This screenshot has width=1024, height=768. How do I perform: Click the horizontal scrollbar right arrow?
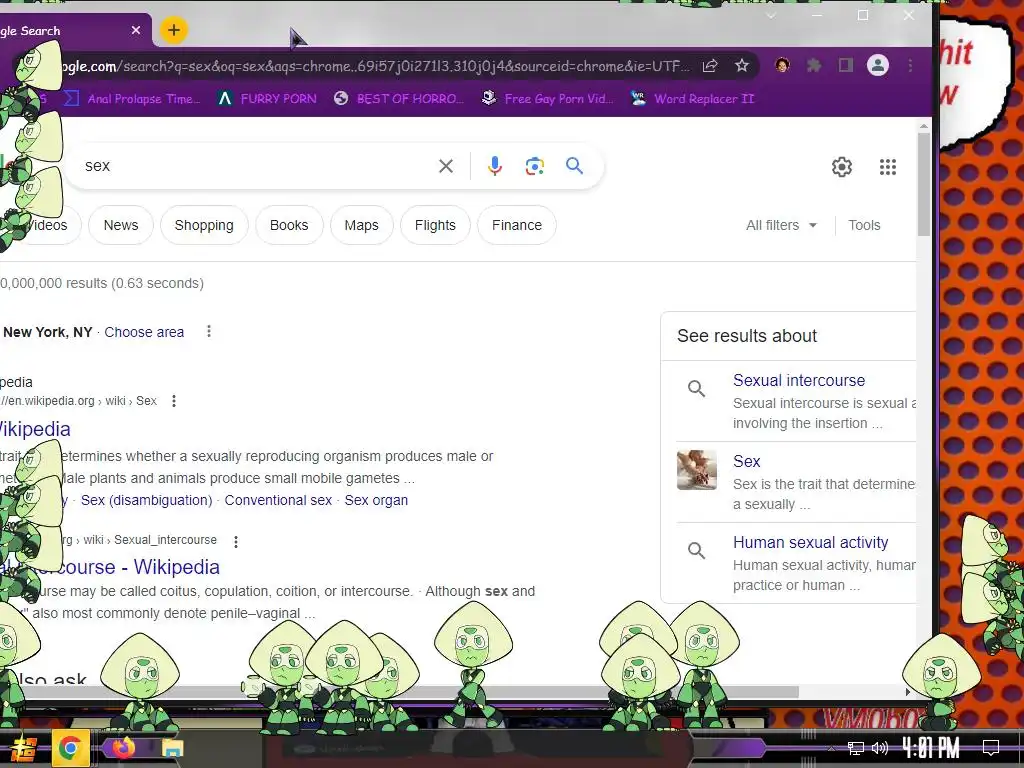[x=908, y=692]
